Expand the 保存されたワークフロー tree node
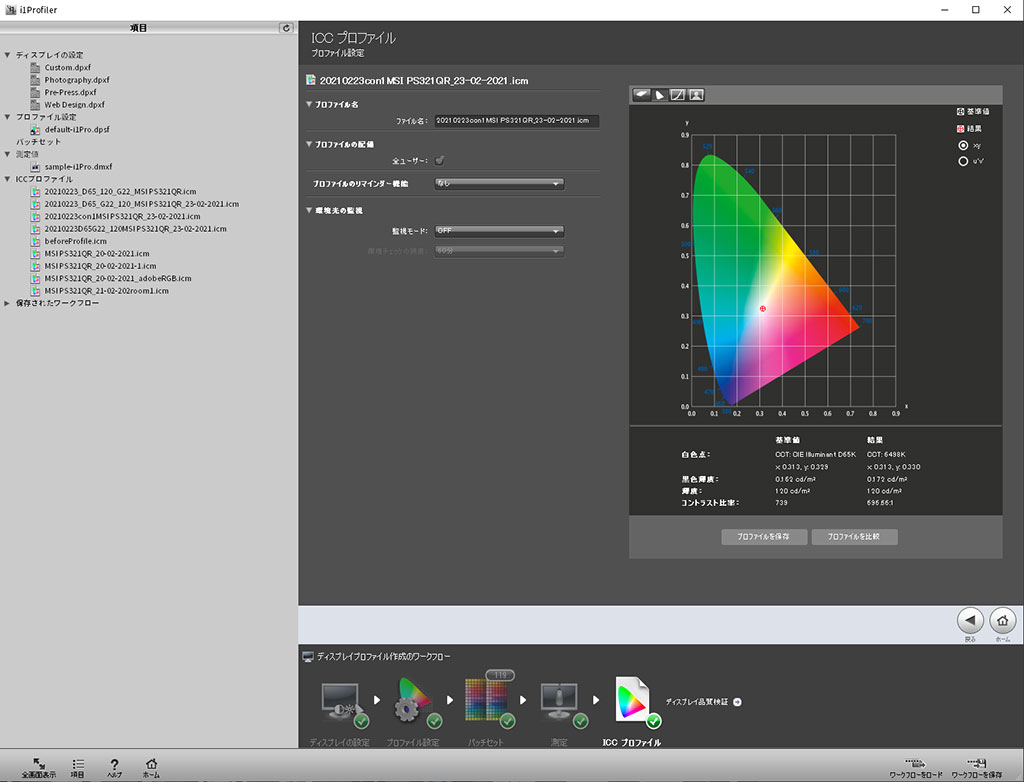This screenshot has width=1024, height=782. click(8, 303)
